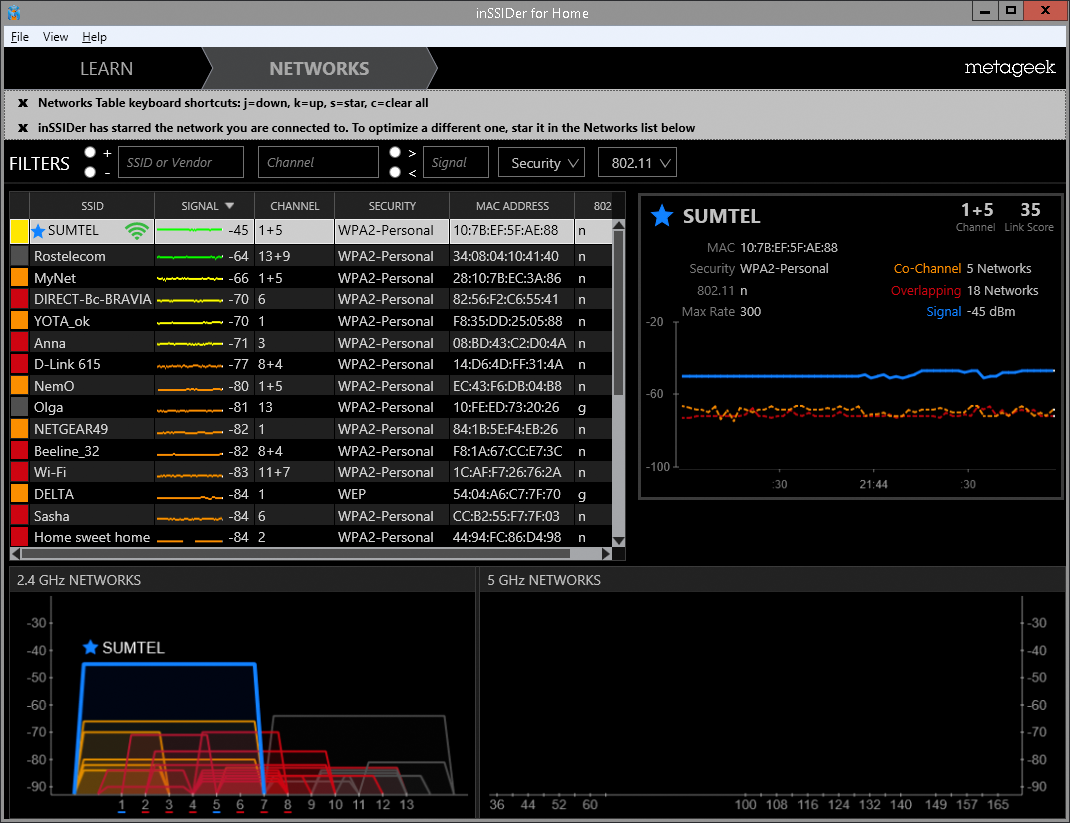The image size is (1070, 823).
Task: Select the NETGEAR49 network row
Action: click(311, 429)
